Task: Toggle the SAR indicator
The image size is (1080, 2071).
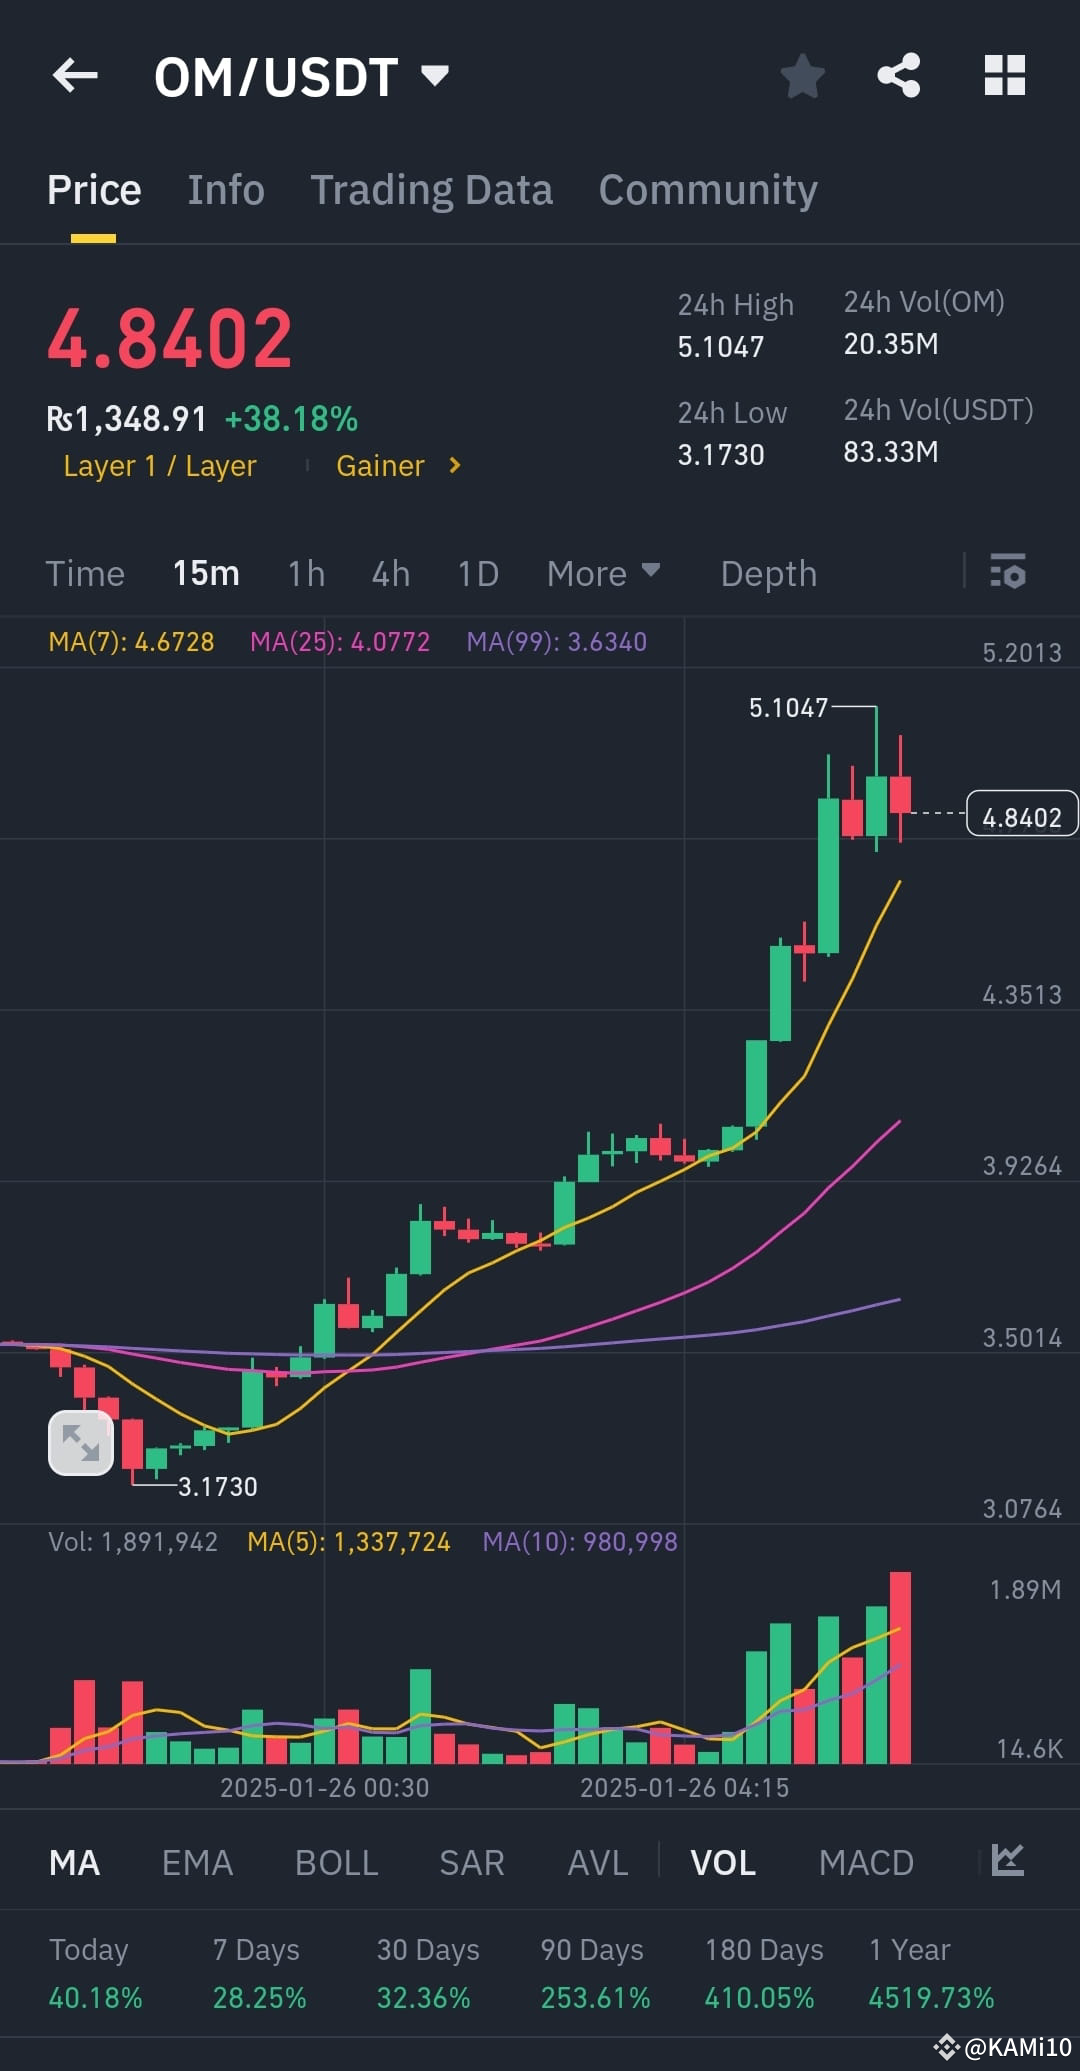Action: pos(470,1861)
